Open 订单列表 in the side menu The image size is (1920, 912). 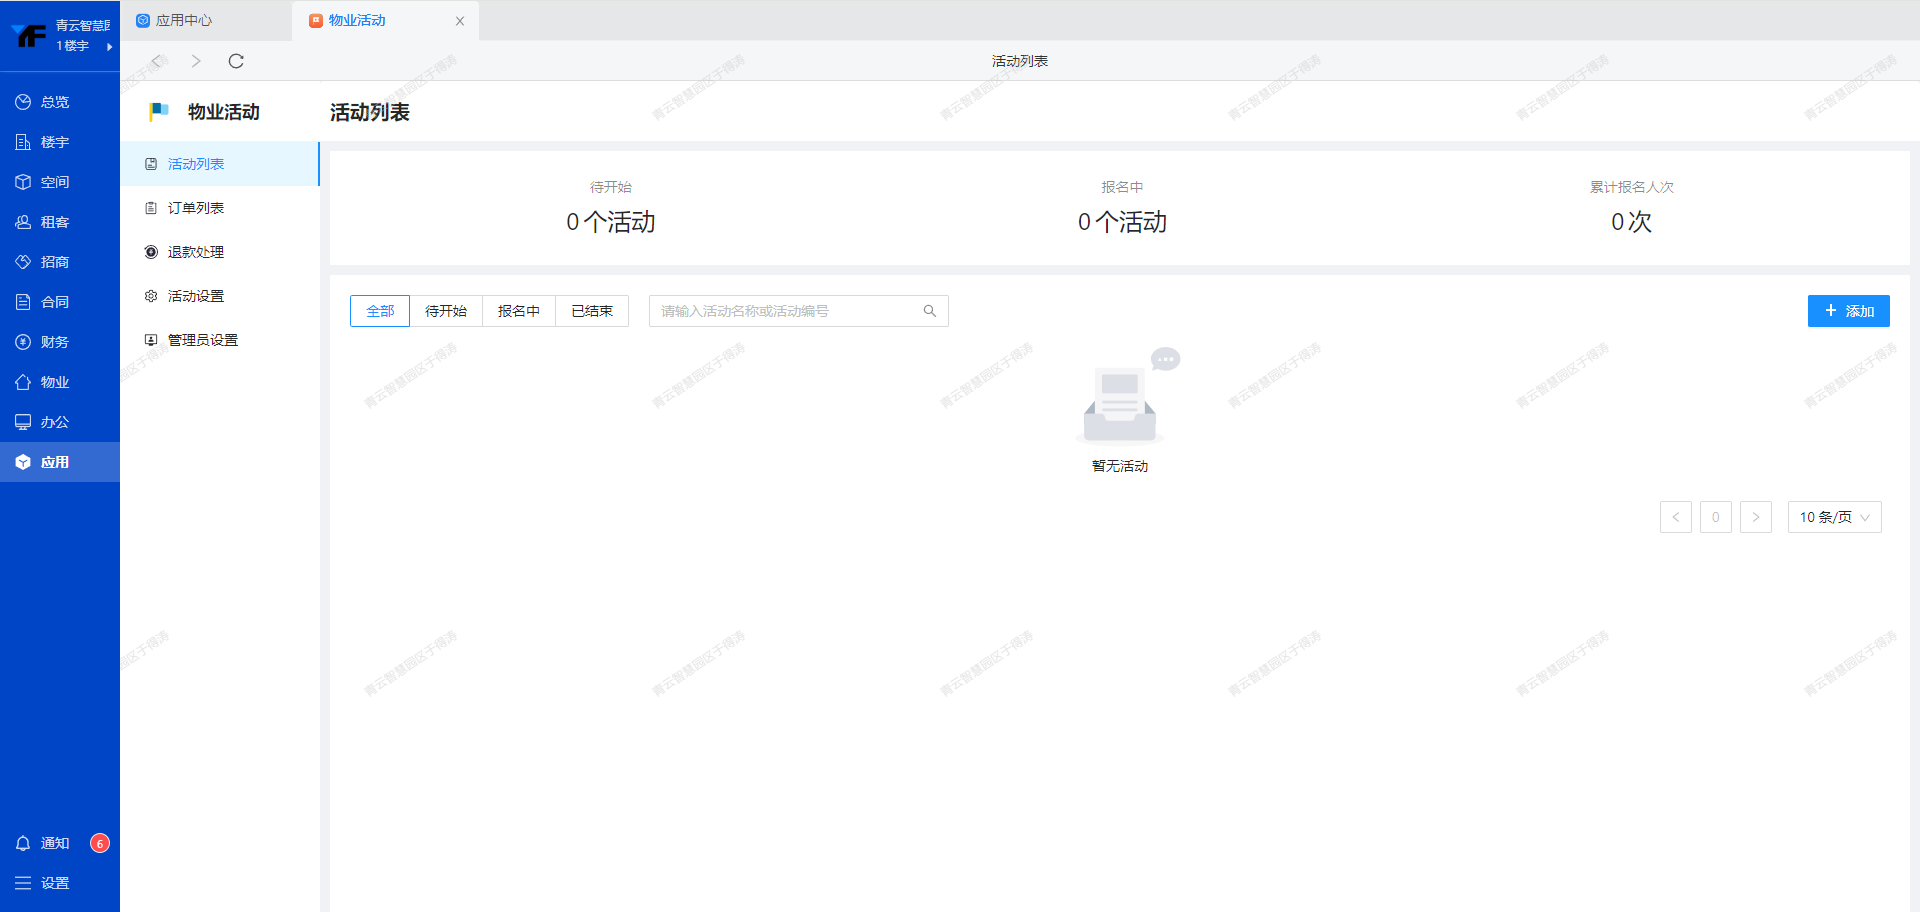[196, 208]
